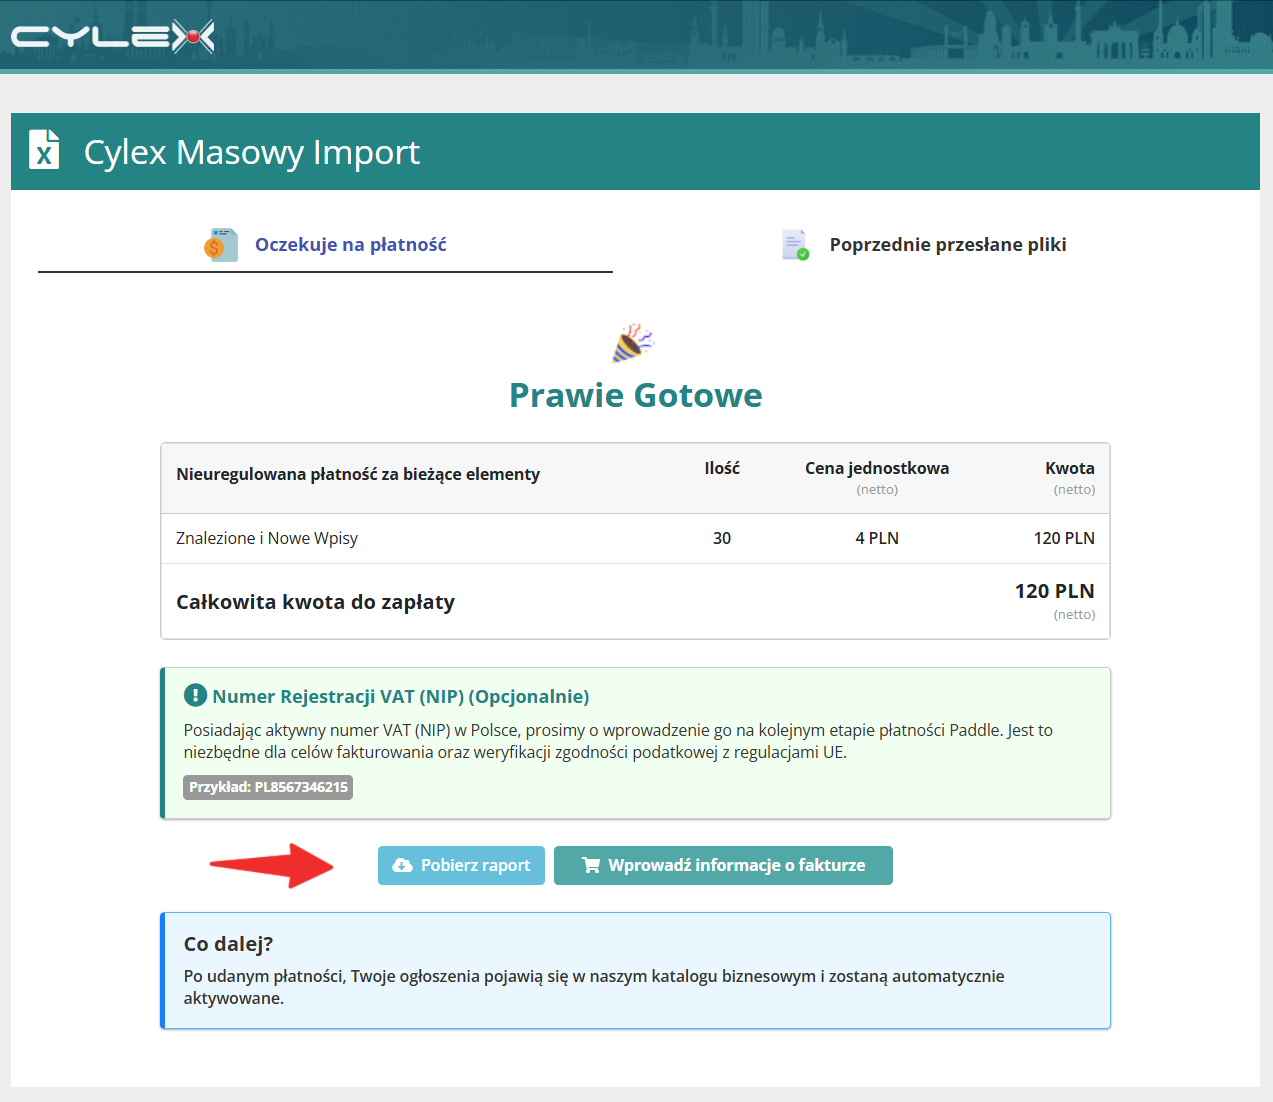Click the Przykład: PL8567346215 badge
Screen dimensions: 1273x1102
pyautogui.click(x=268, y=787)
